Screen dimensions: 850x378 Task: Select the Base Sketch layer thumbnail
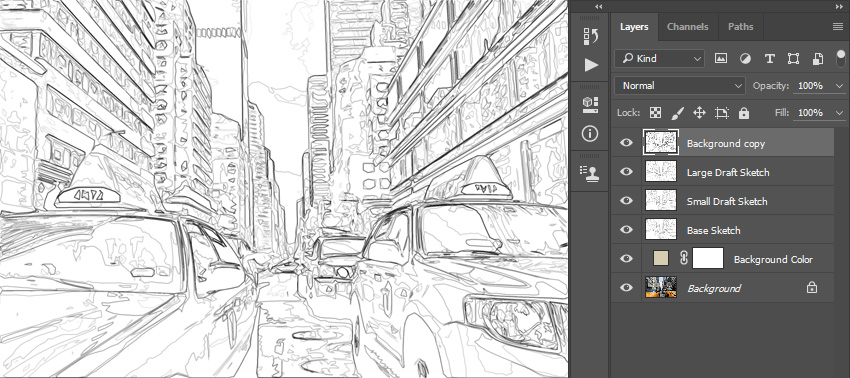click(x=661, y=229)
